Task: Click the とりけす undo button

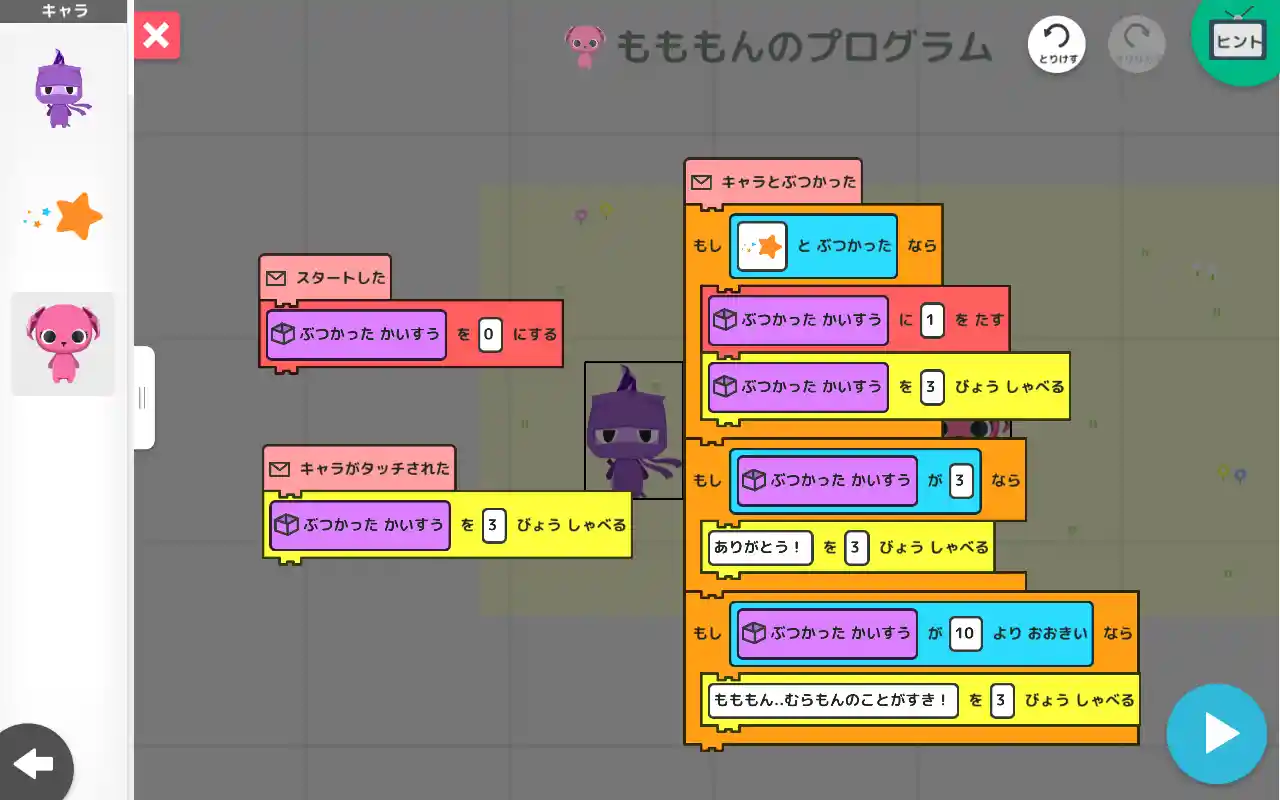Action: coord(1057,45)
